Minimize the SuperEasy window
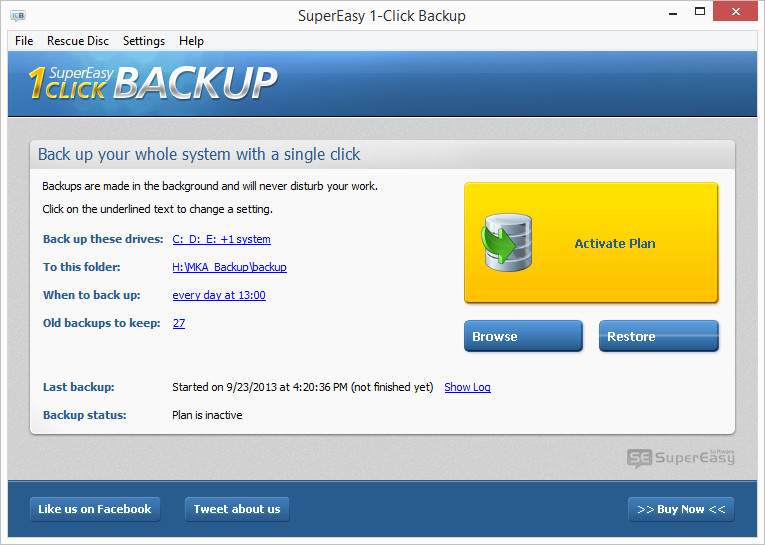Viewport: 765px width, 545px height. point(673,13)
